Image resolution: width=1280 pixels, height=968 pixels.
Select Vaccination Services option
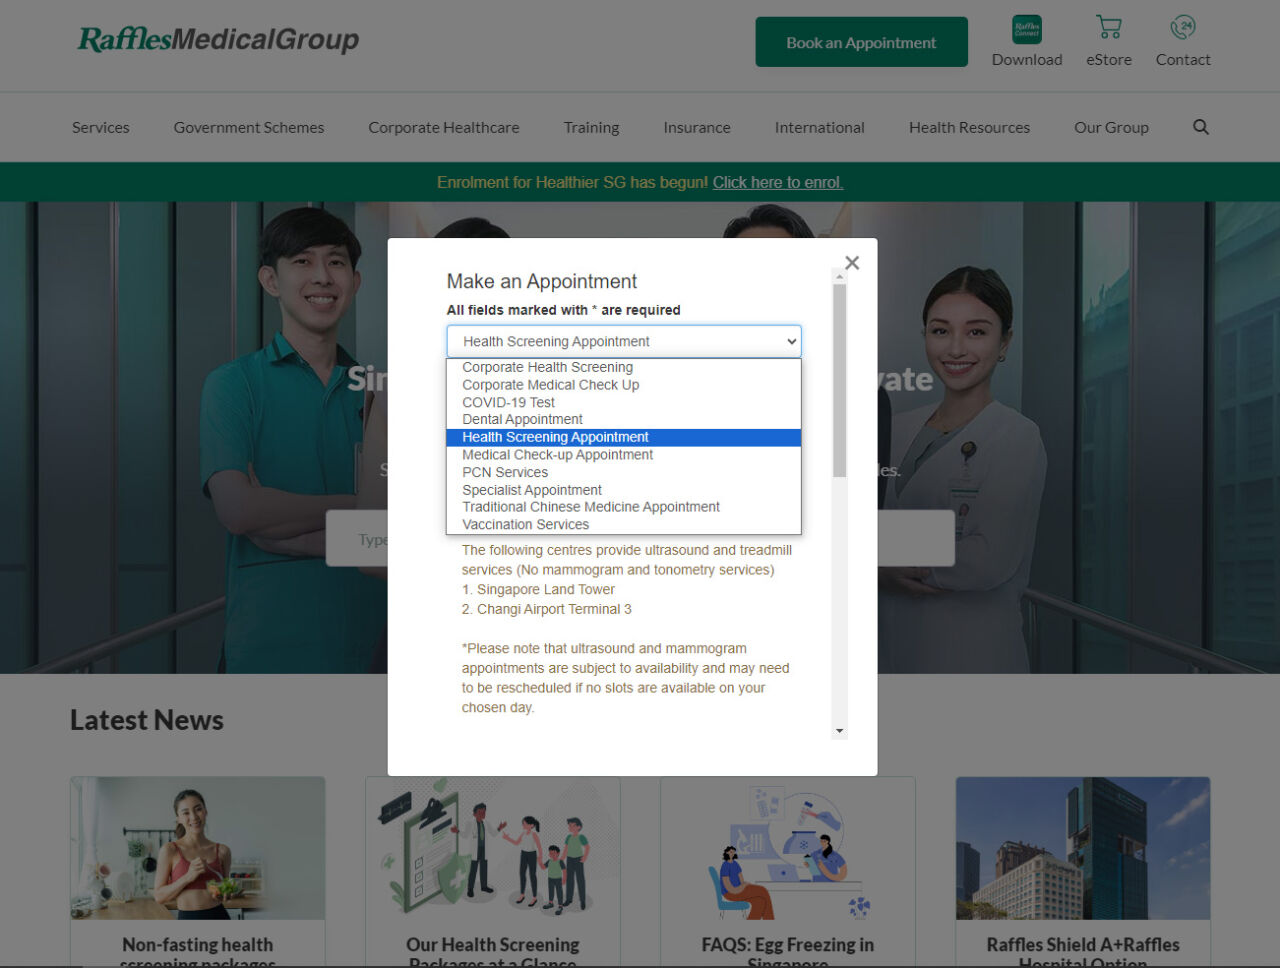[x=524, y=524]
